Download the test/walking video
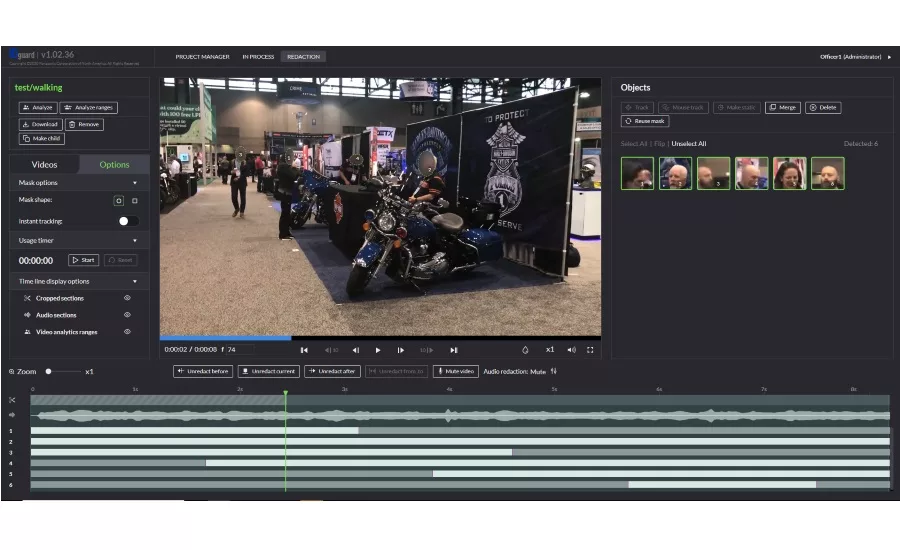This screenshot has width=900, height=550. [40, 124]
